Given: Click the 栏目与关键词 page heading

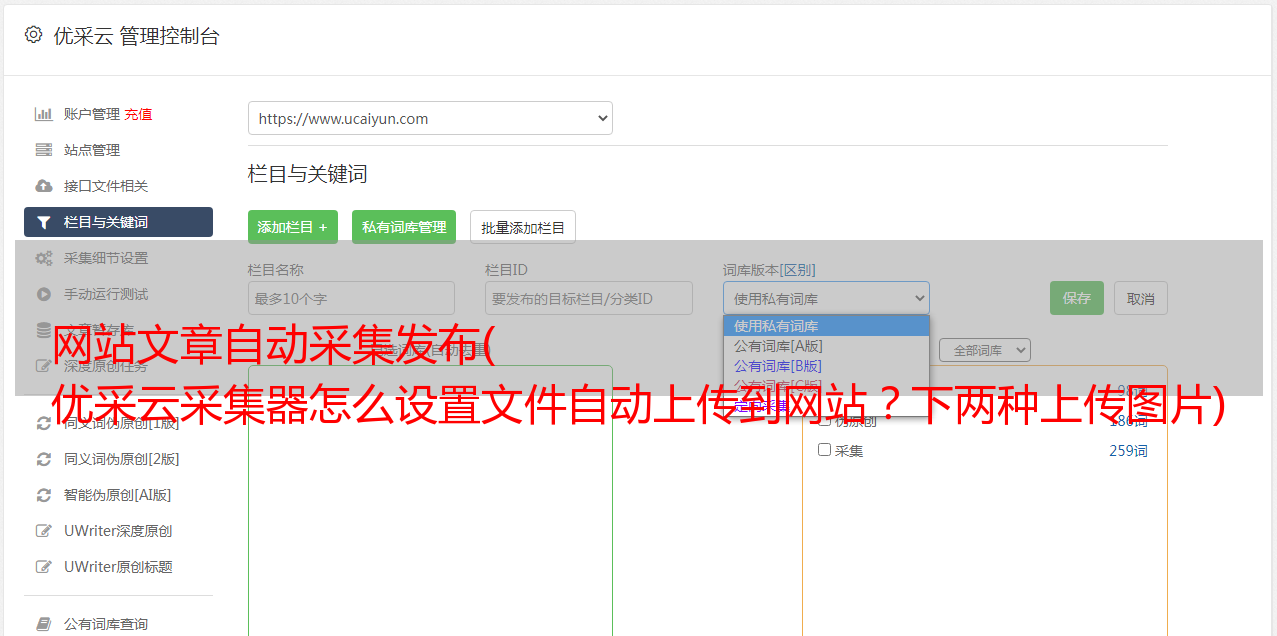Looking at the screenshot, I should point(308,174).
